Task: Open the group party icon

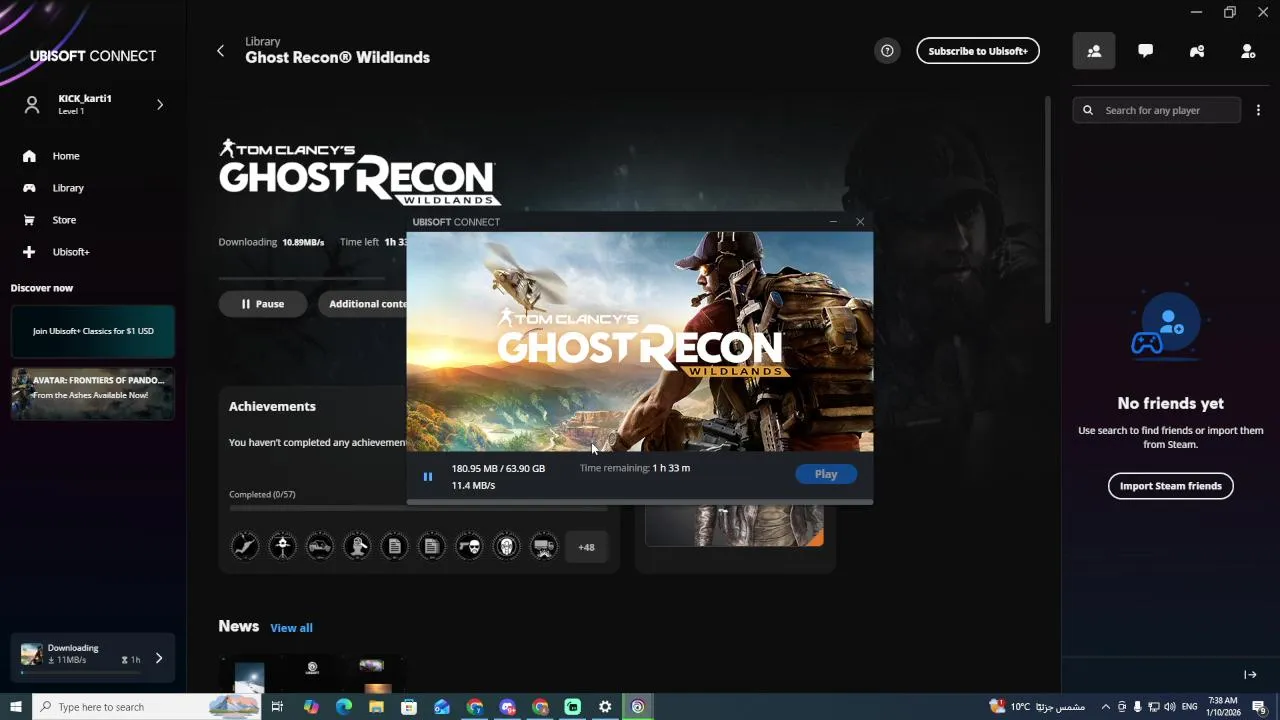Action: point(1197,51)
